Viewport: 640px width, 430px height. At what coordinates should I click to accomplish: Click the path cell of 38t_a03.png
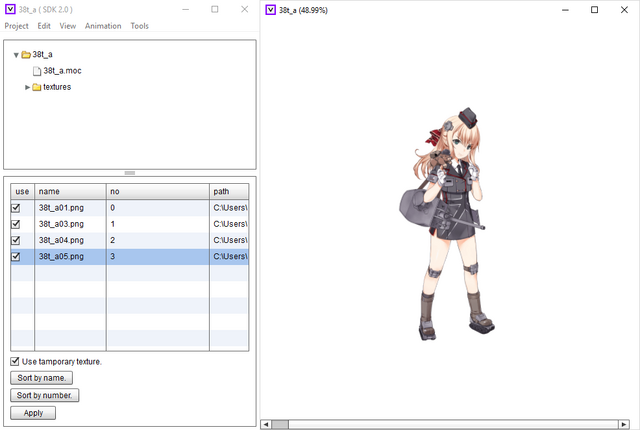pyautogui.click(x=229, y=224)
